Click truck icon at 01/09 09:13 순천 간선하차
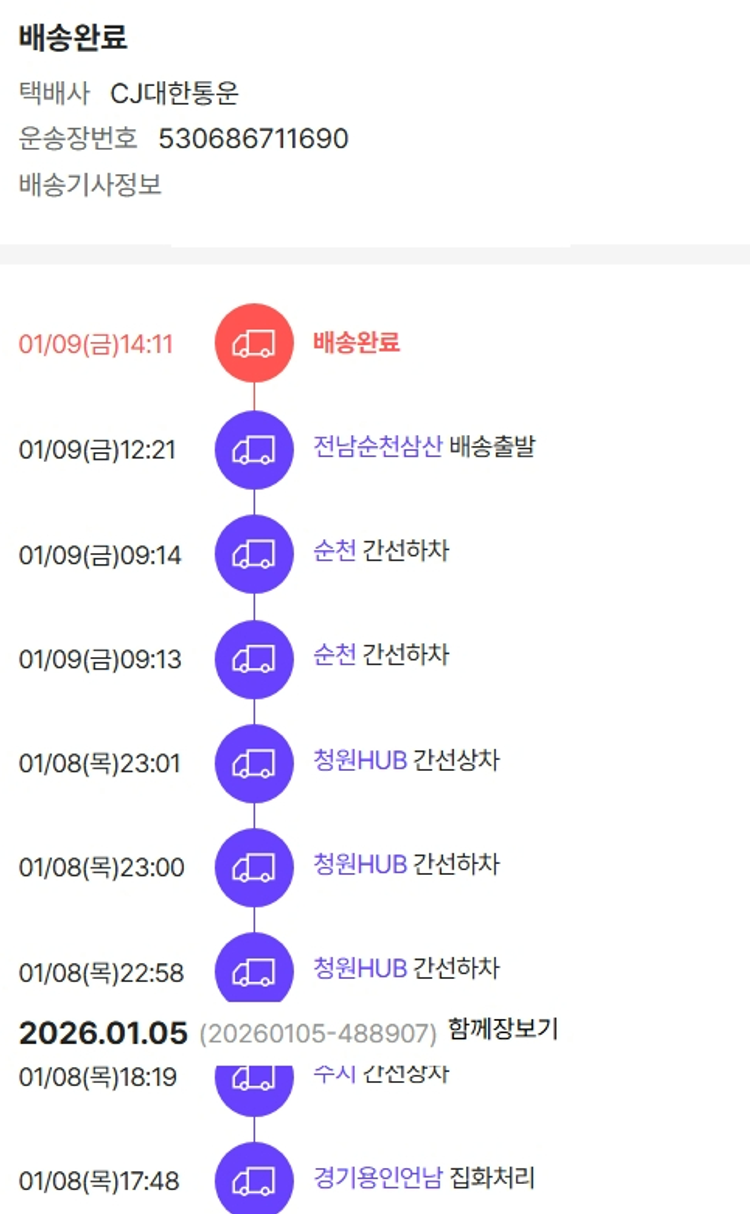The image size is (750, 1214). tap(254, 659)
